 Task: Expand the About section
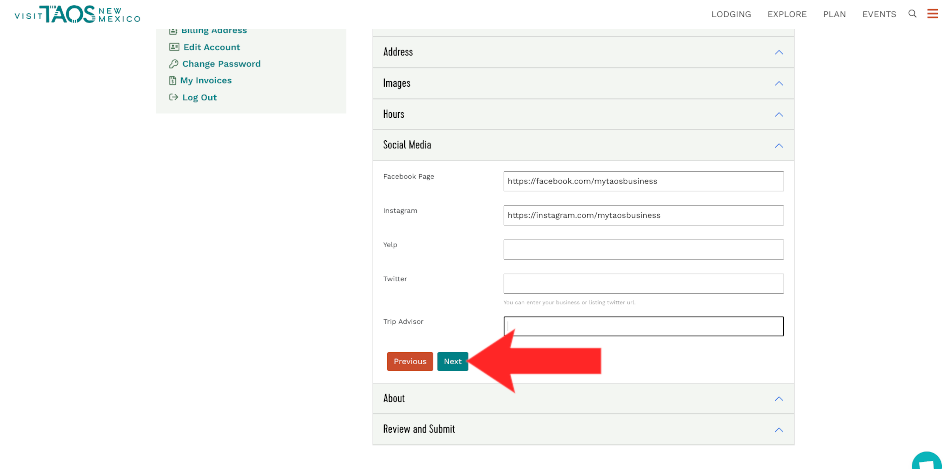coord(779,398)
